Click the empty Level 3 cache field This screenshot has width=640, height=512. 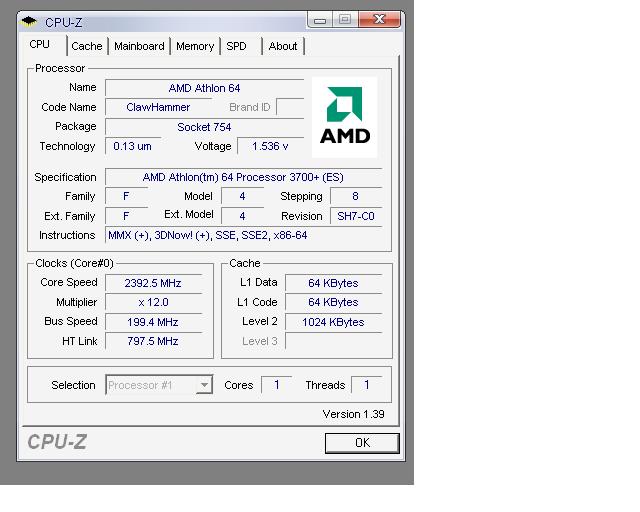point(333,341)
